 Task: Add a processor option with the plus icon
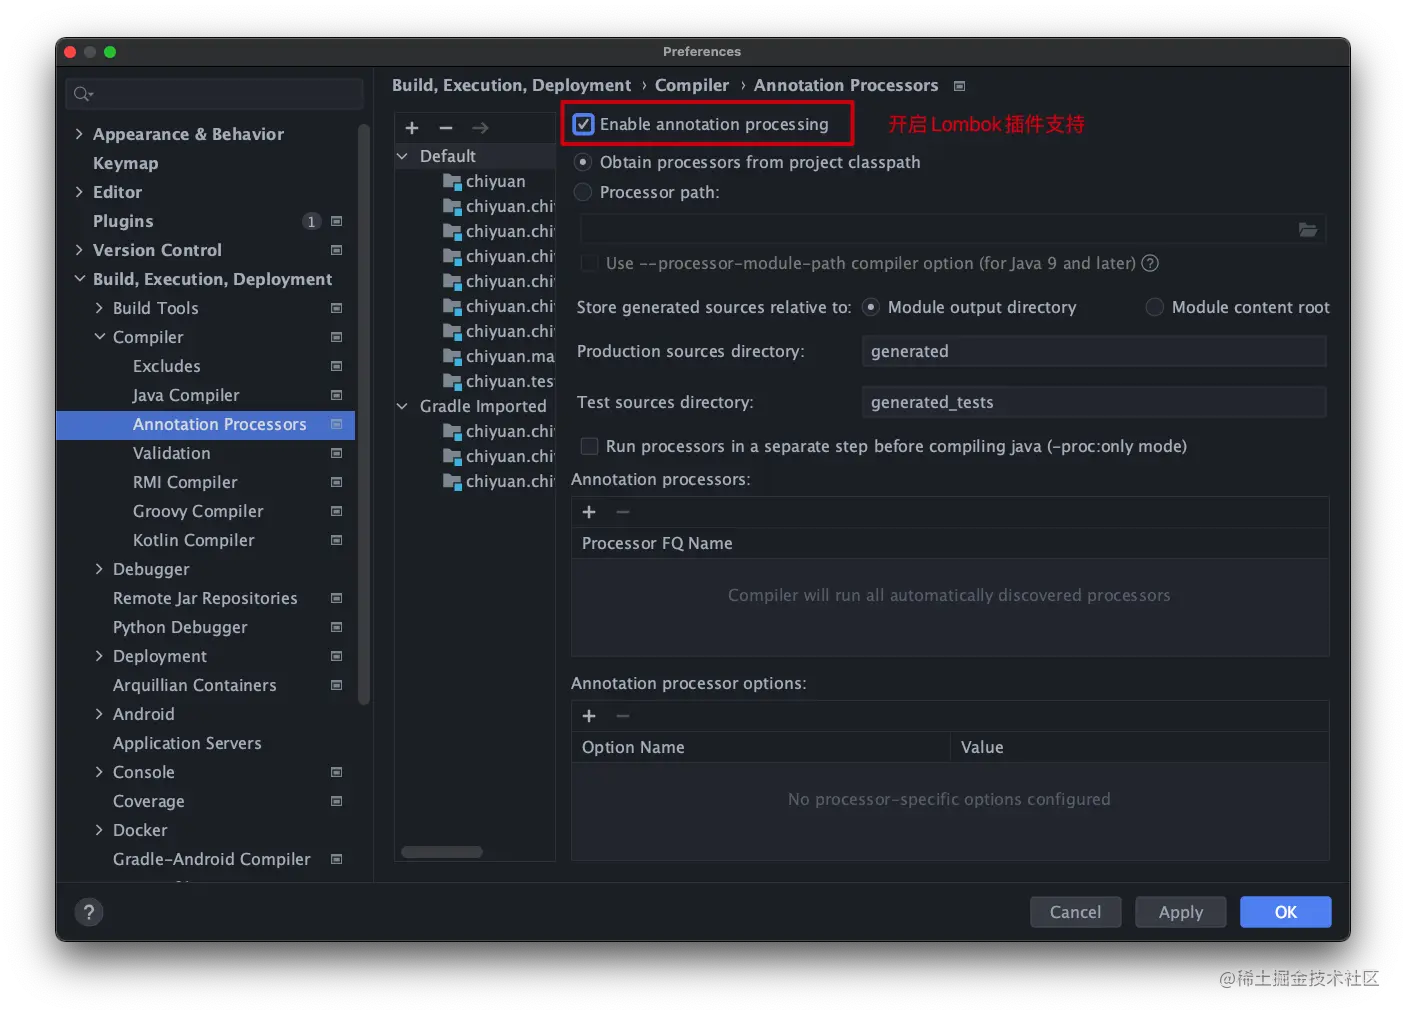coord(589,716)
